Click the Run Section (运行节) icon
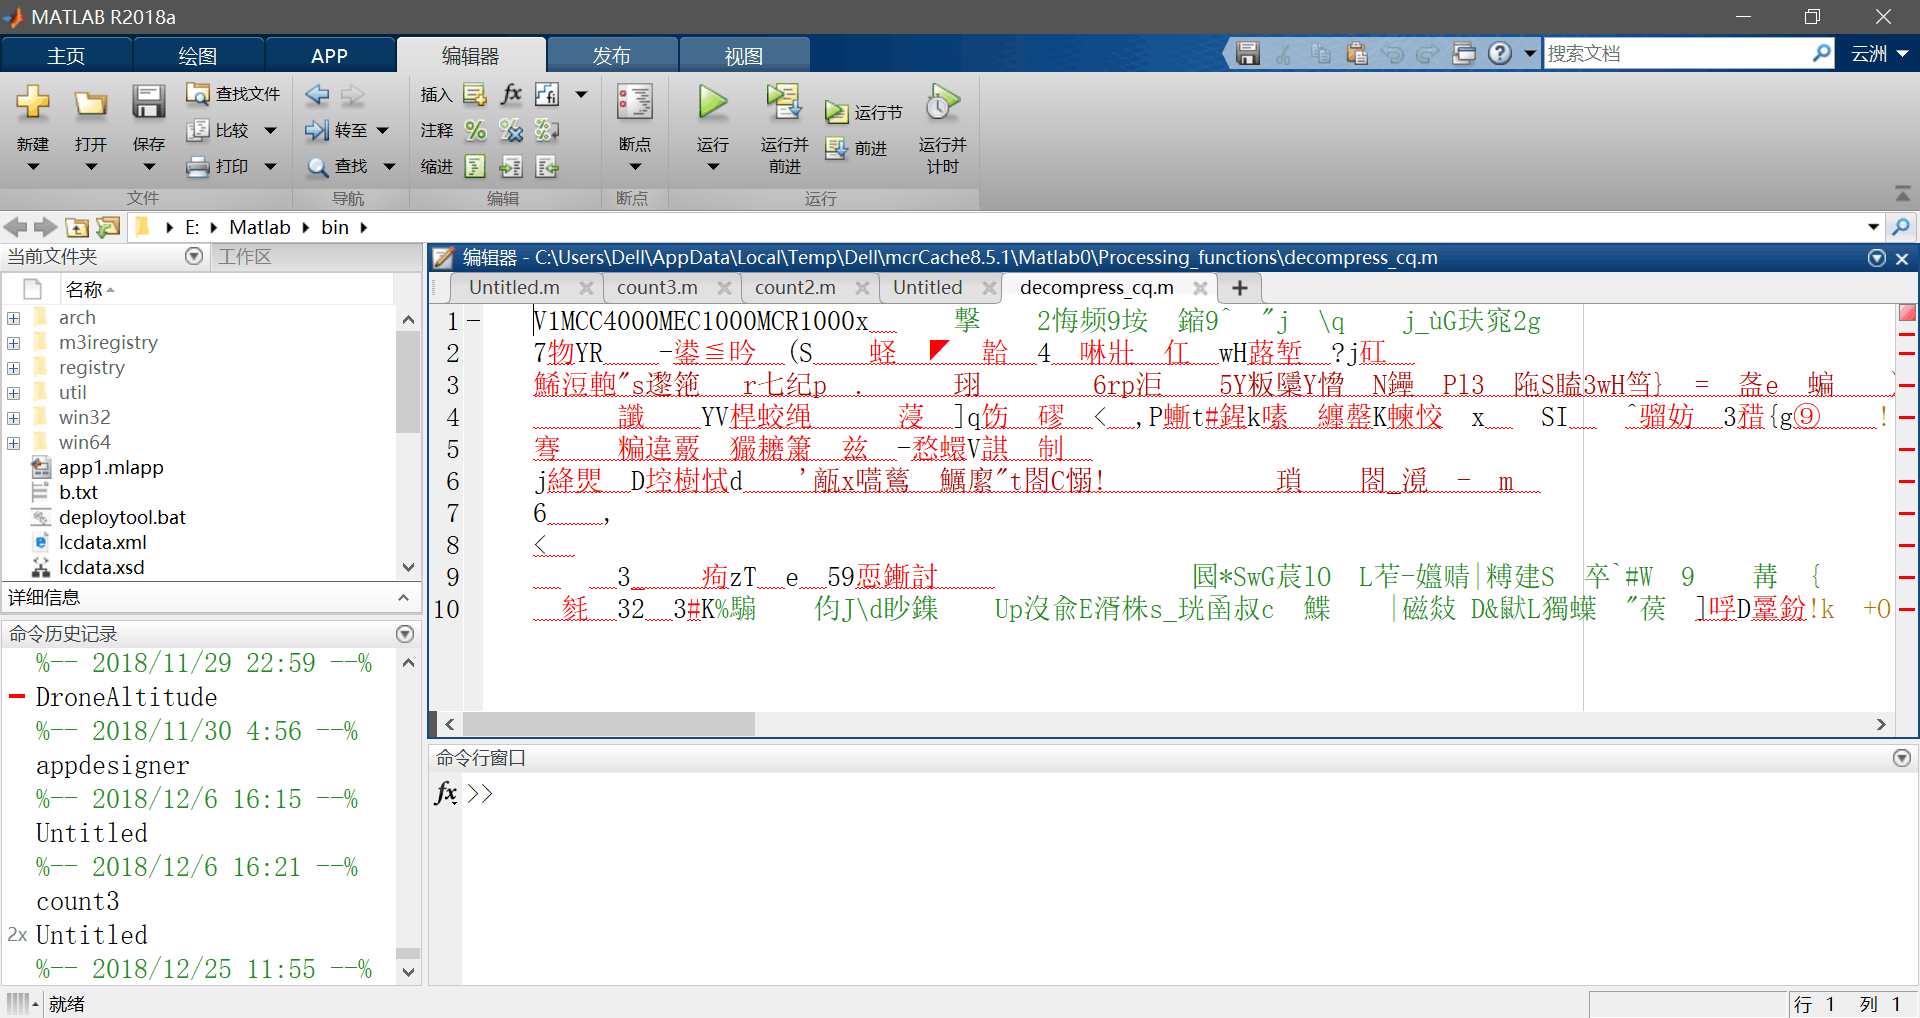1920x1018 pixels. coord(836,112)
